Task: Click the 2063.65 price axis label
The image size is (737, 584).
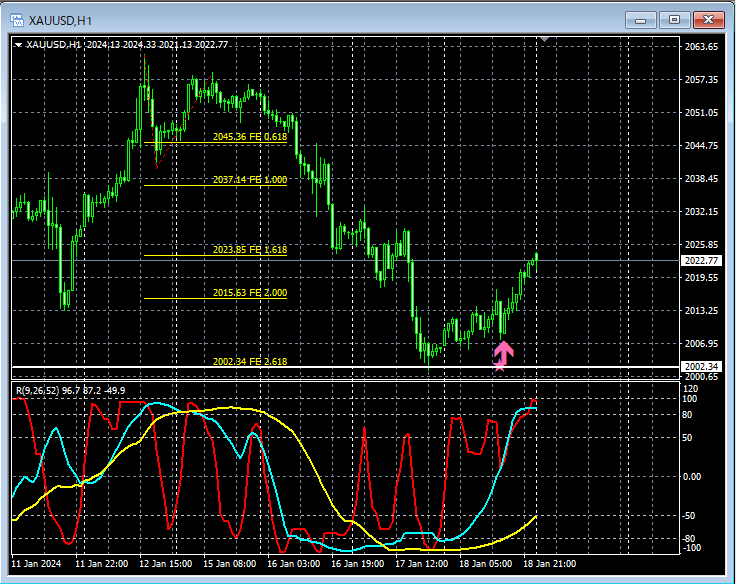Action: coord(701,47)
